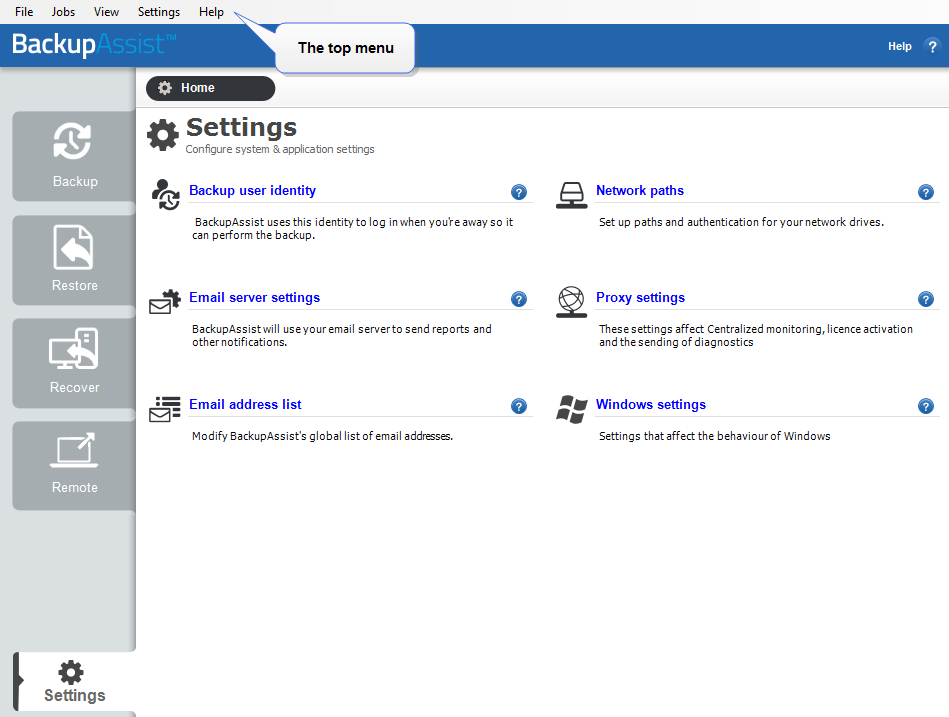Click the Proxy settings globe icon
This screenshot has height=717, width=949.
(x=571, y=302)
